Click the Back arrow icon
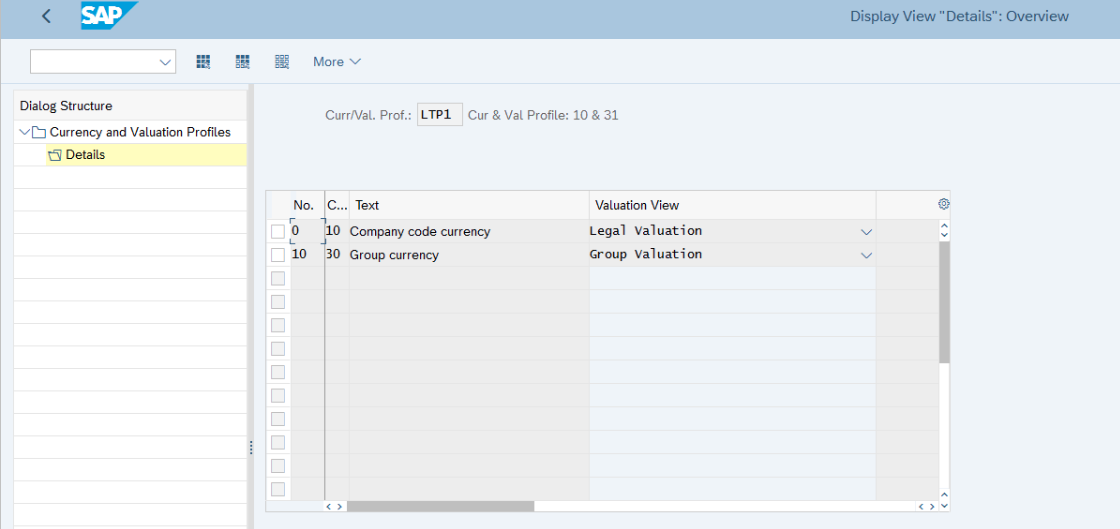Image resolution: width=1120 pixels, height=529 pixels. [47, 16]
